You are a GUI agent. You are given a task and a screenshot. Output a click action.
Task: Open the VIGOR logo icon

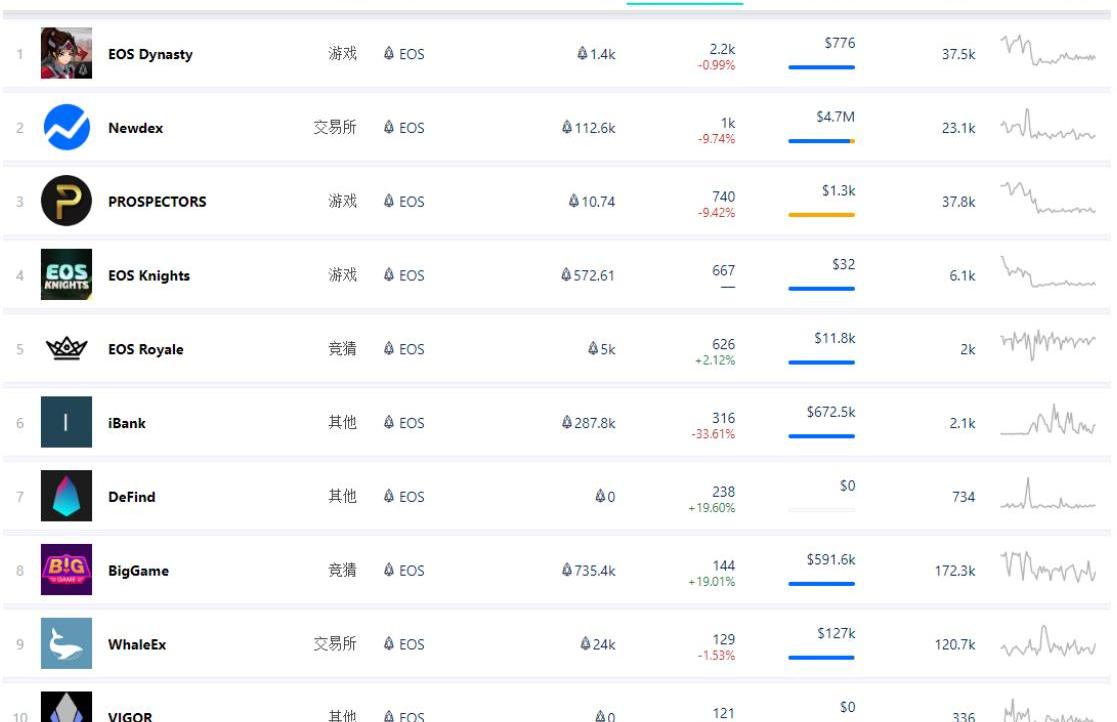coord(66,707)
